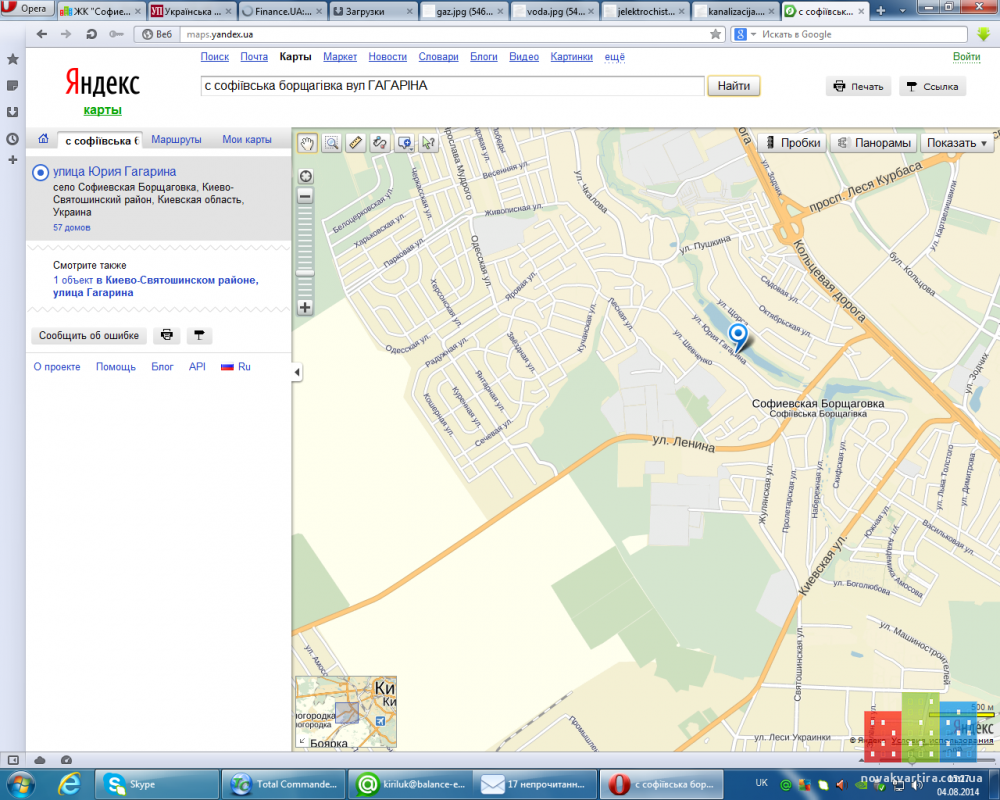Select the hand pan map tool

(x=307, y=143)
